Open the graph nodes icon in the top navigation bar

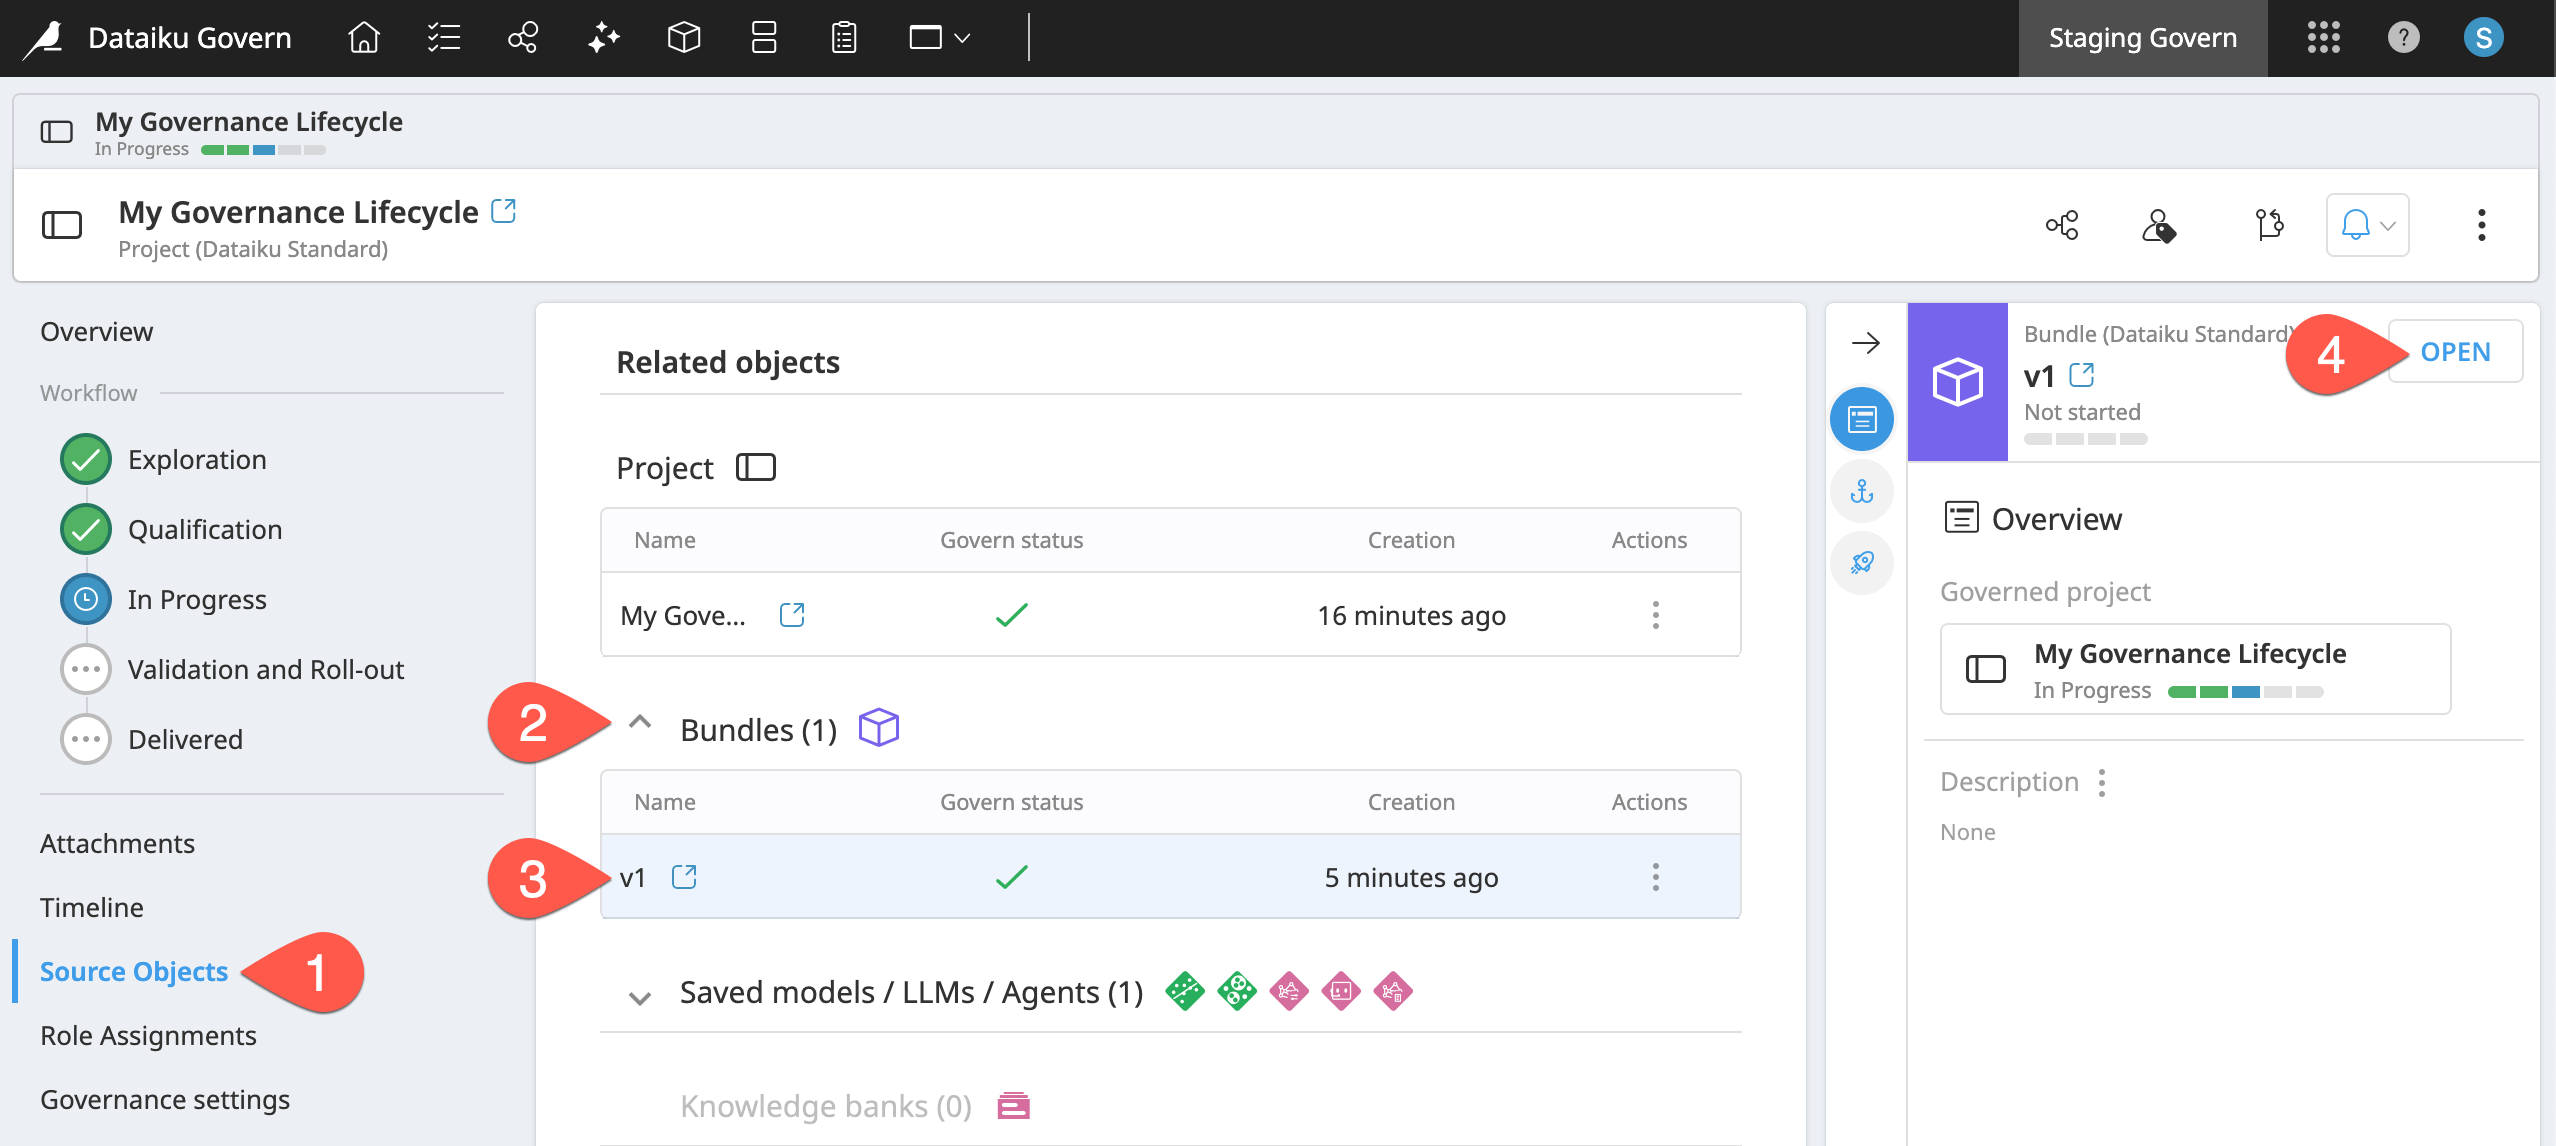[x=523, y=38]
